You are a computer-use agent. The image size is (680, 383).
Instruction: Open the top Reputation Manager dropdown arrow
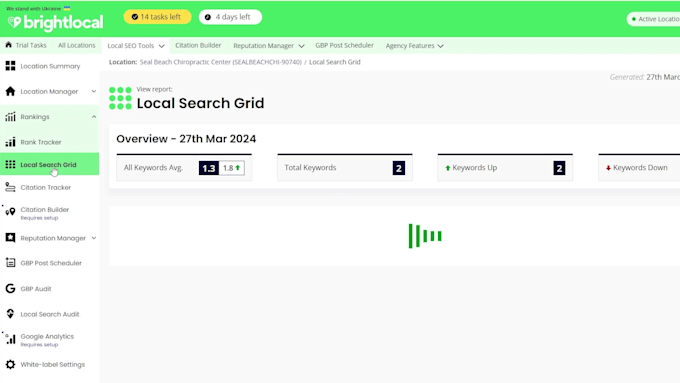point(301,46)
